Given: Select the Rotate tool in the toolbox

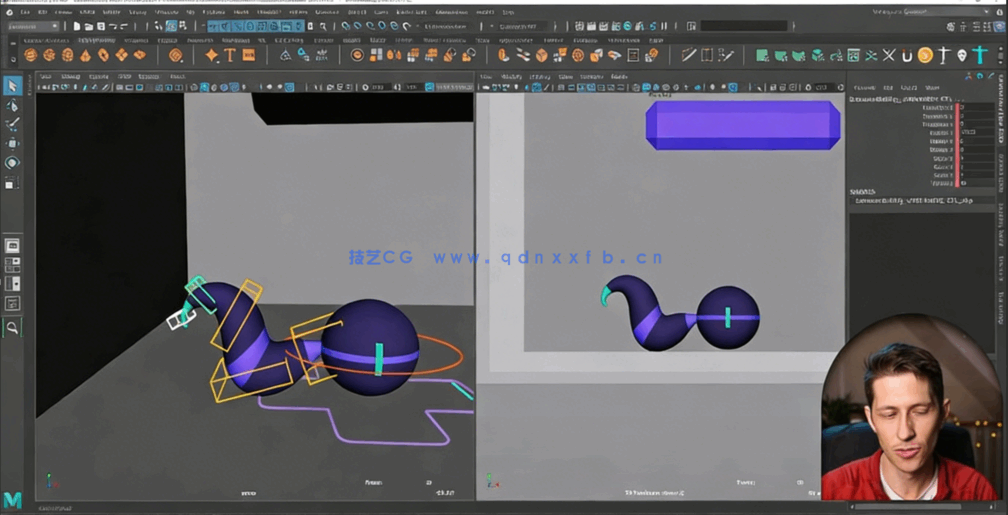Looking at the screenshot, I should coord(12,163).
